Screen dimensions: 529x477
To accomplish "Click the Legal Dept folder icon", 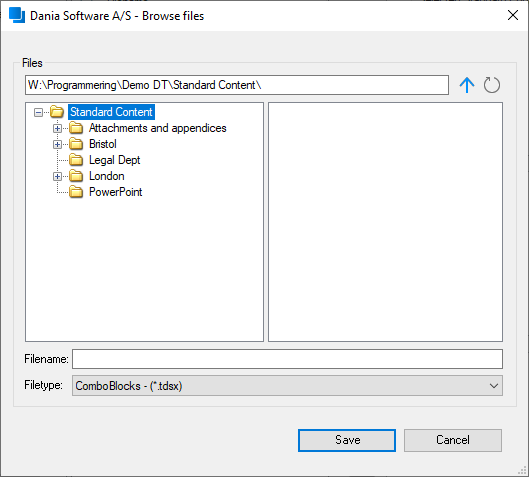I will pos(76,160).
